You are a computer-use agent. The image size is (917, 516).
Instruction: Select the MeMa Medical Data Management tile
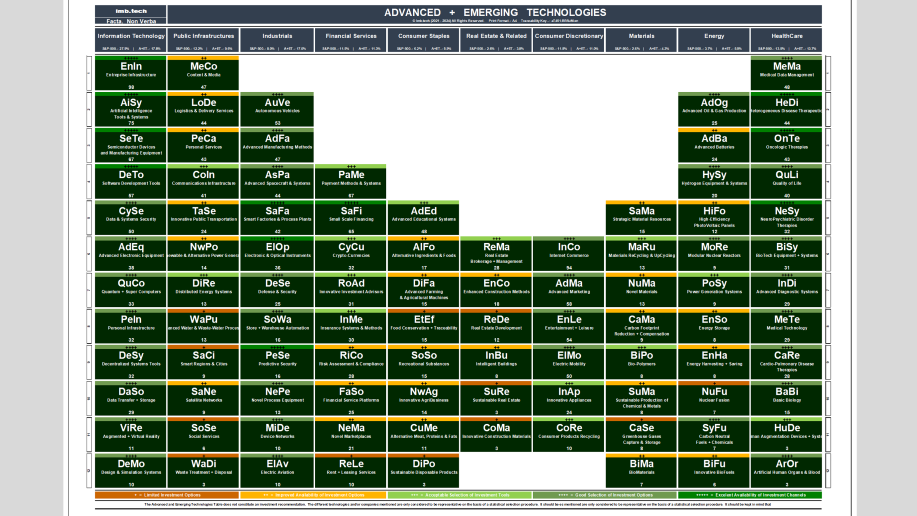click(x=787, y=73)
